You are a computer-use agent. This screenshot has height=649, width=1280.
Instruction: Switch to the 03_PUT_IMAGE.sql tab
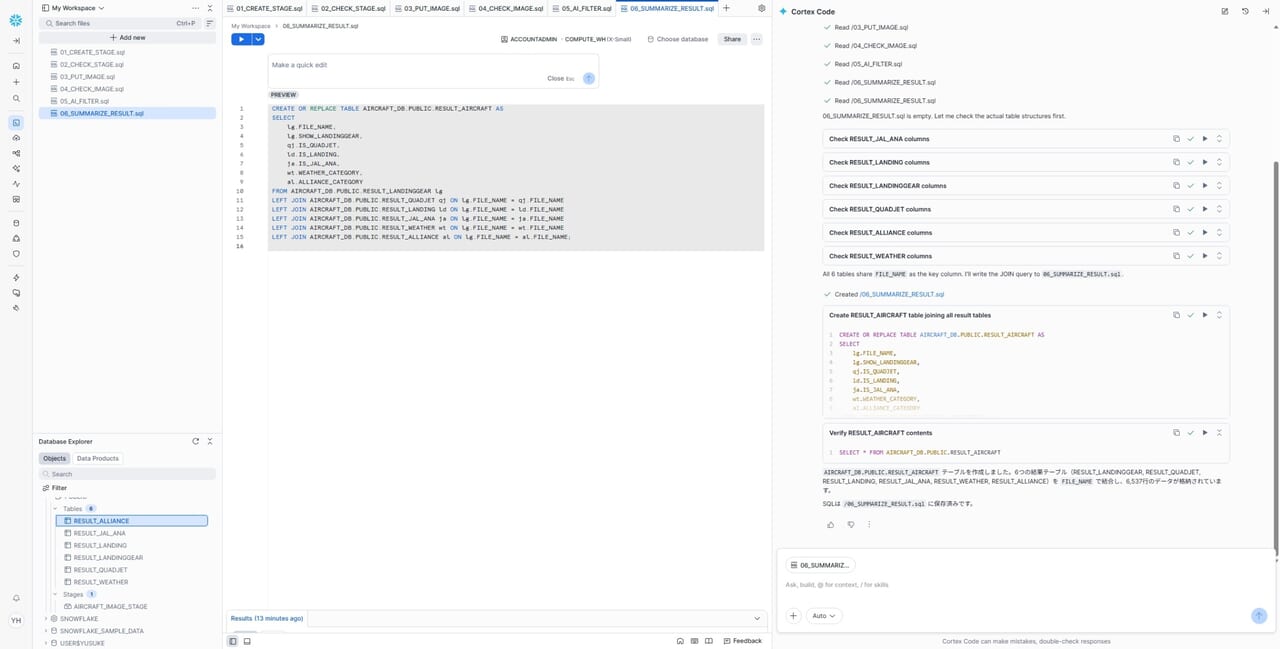(426, 8)
